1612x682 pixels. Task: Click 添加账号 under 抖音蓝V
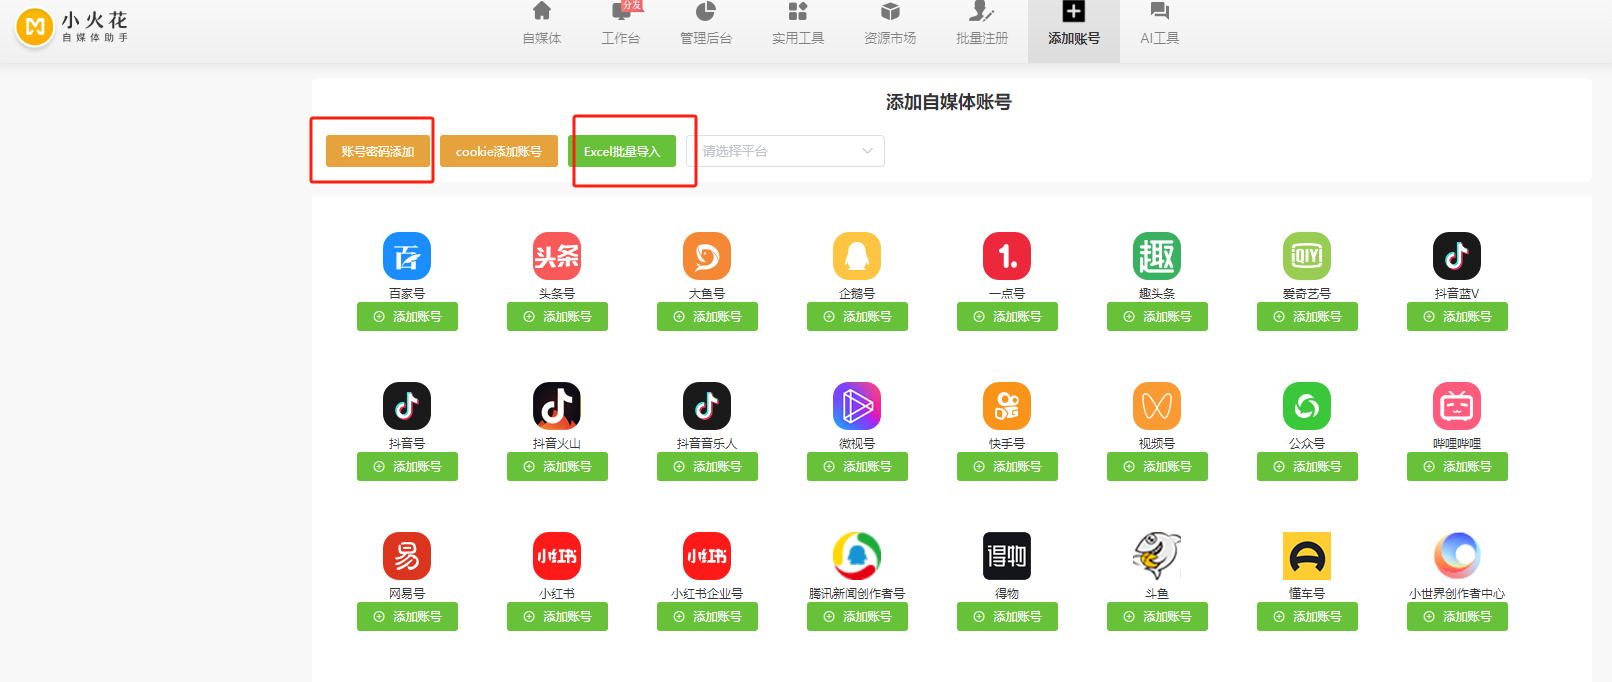coord(1457,316)
